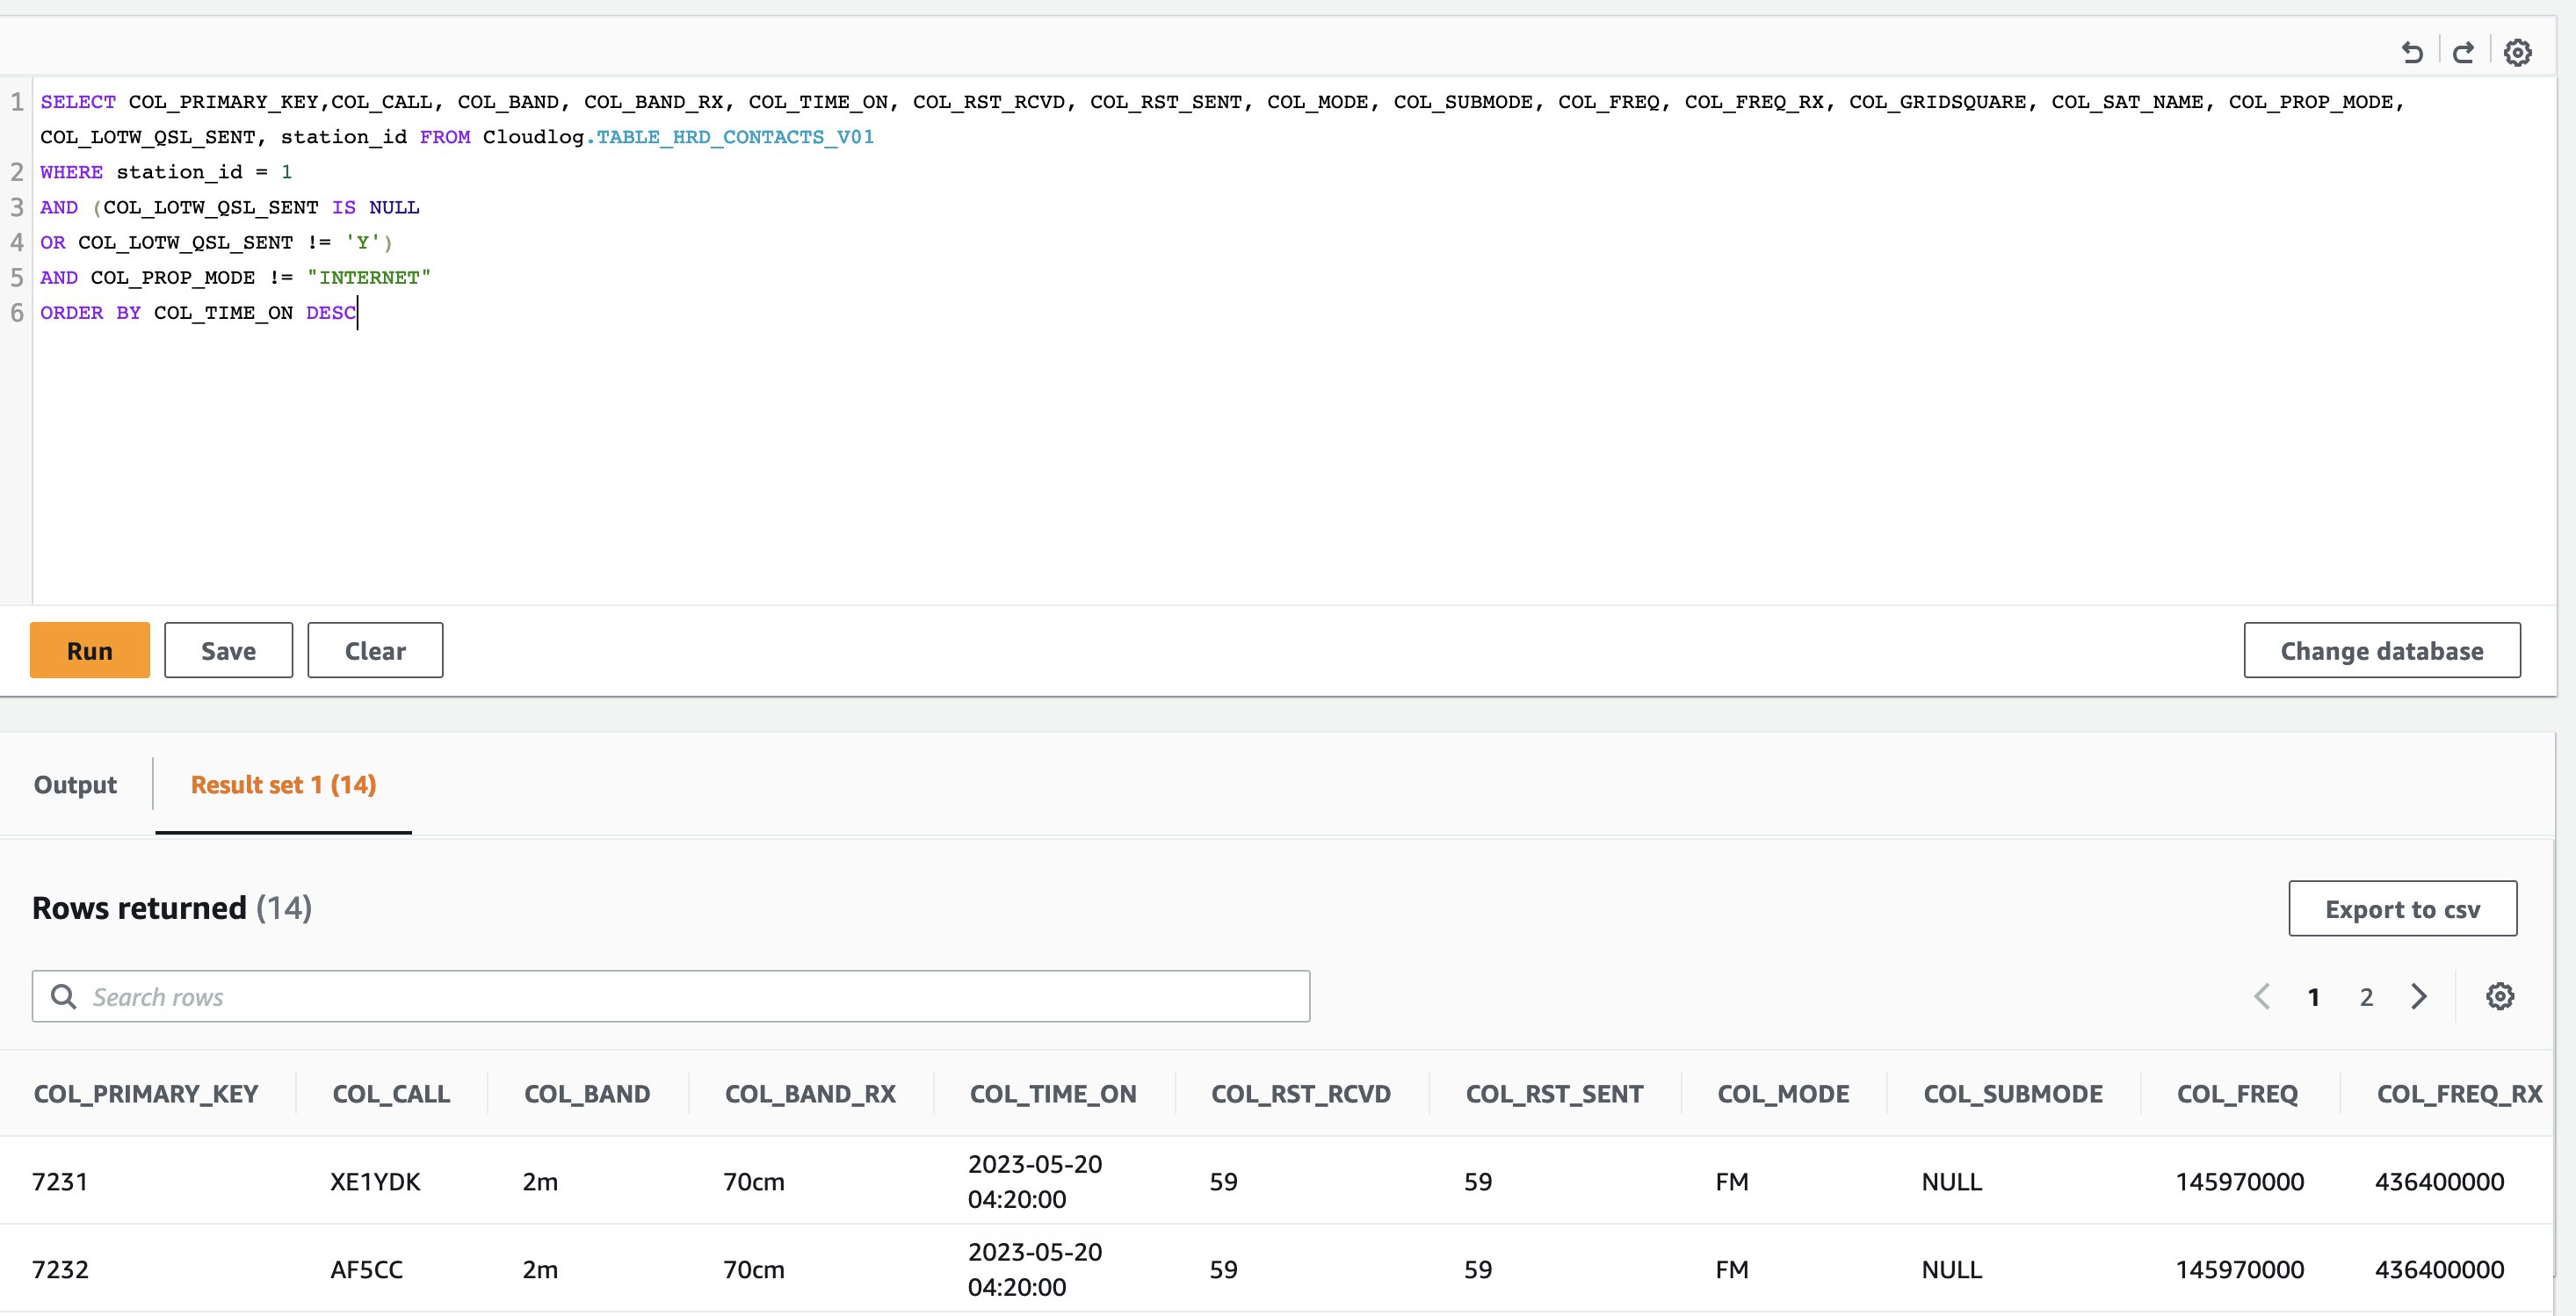Screen dimensions: 2576x1316
Task: Clear the query editor
Action: [x=374, y=650]
